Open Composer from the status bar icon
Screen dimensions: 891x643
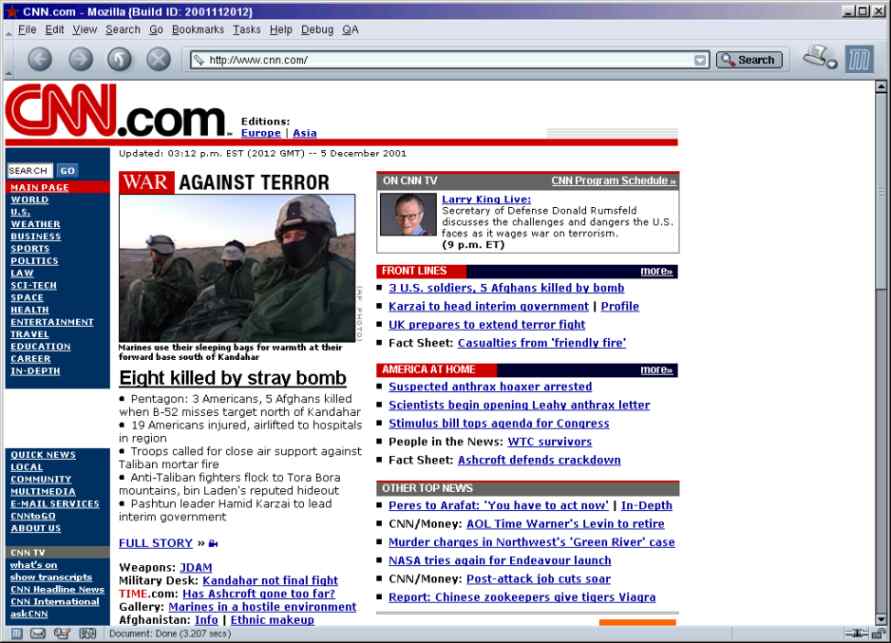click(x=61, y=633)
